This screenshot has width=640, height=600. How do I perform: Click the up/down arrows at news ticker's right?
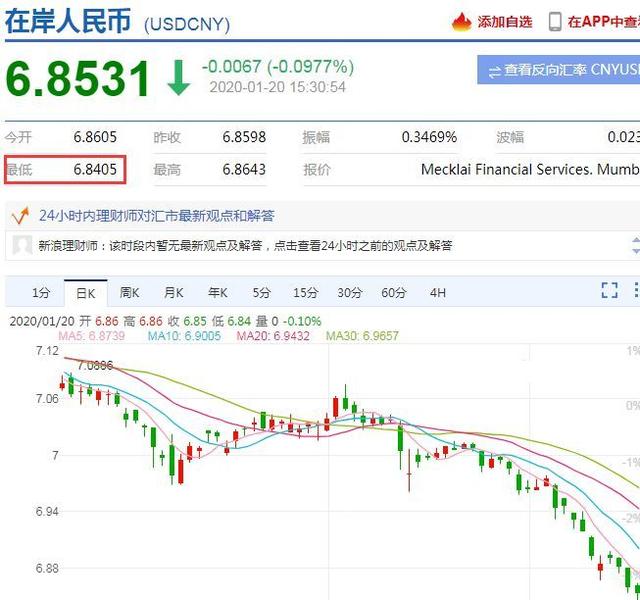[x=636, y=245]
